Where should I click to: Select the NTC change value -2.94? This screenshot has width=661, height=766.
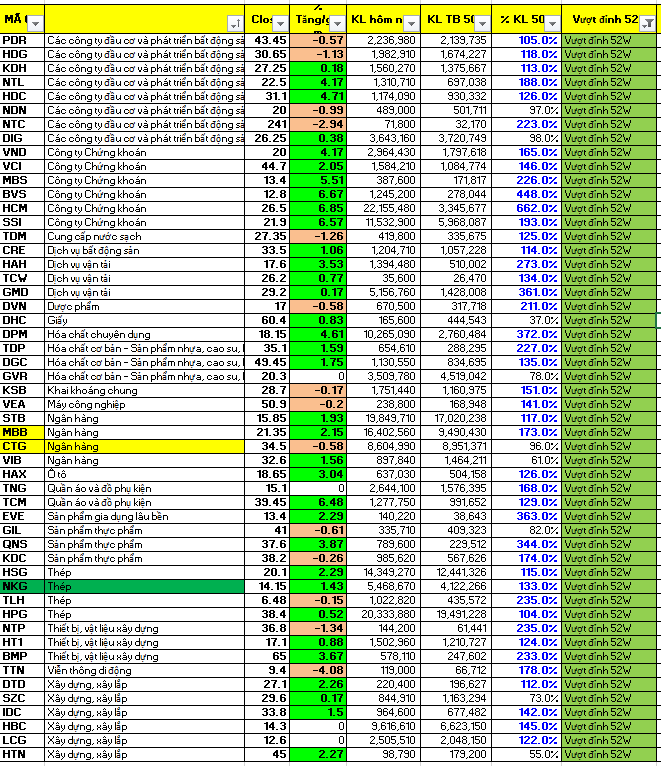[x=319, y=124]
